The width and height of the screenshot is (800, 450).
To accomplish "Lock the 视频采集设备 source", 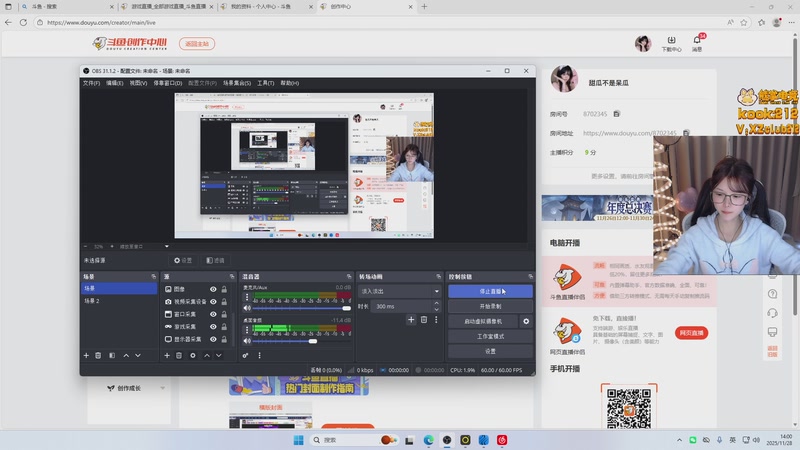I will pyautogui.click(x=224, y=302).
